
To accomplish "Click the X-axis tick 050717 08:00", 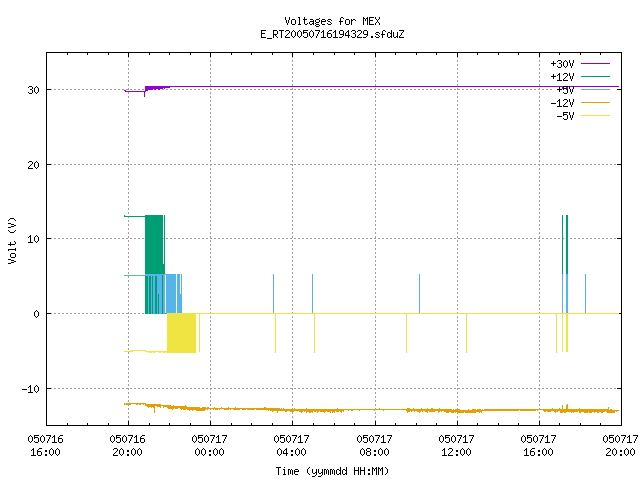I will (x=374, y=446).
